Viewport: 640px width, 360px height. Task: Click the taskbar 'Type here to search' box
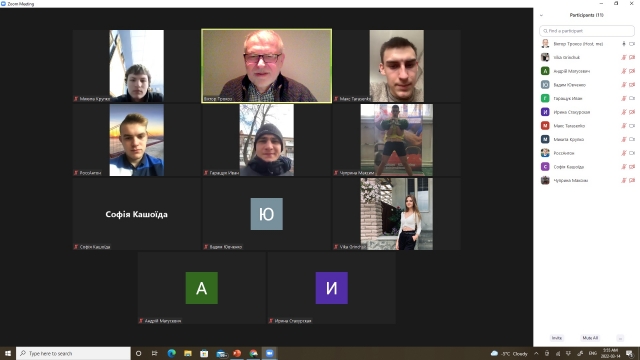[x=73, y=353]
